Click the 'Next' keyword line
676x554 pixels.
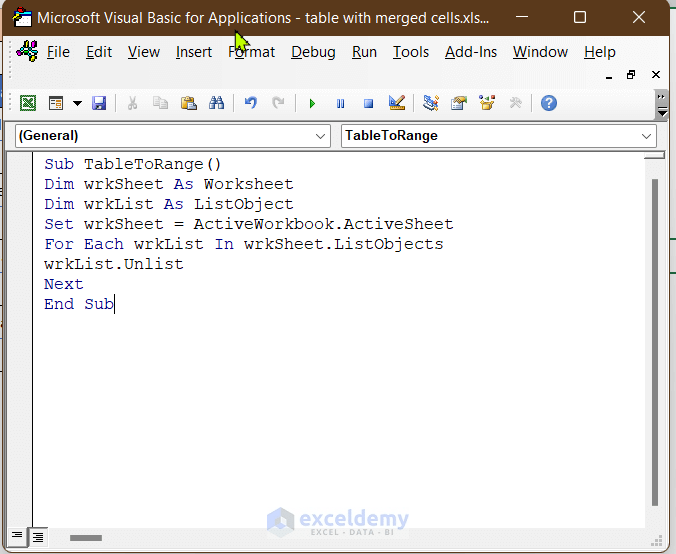click(x=63, y=284)
